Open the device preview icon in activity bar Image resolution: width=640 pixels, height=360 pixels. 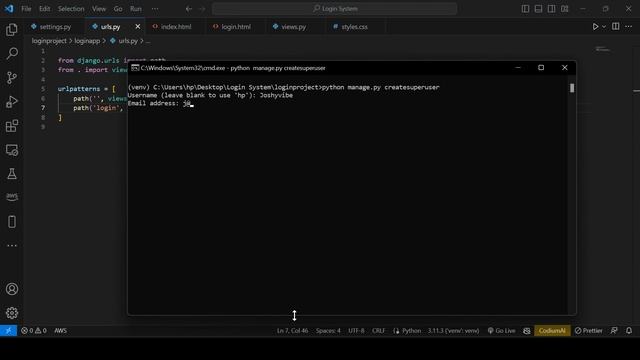pos(12,222)
